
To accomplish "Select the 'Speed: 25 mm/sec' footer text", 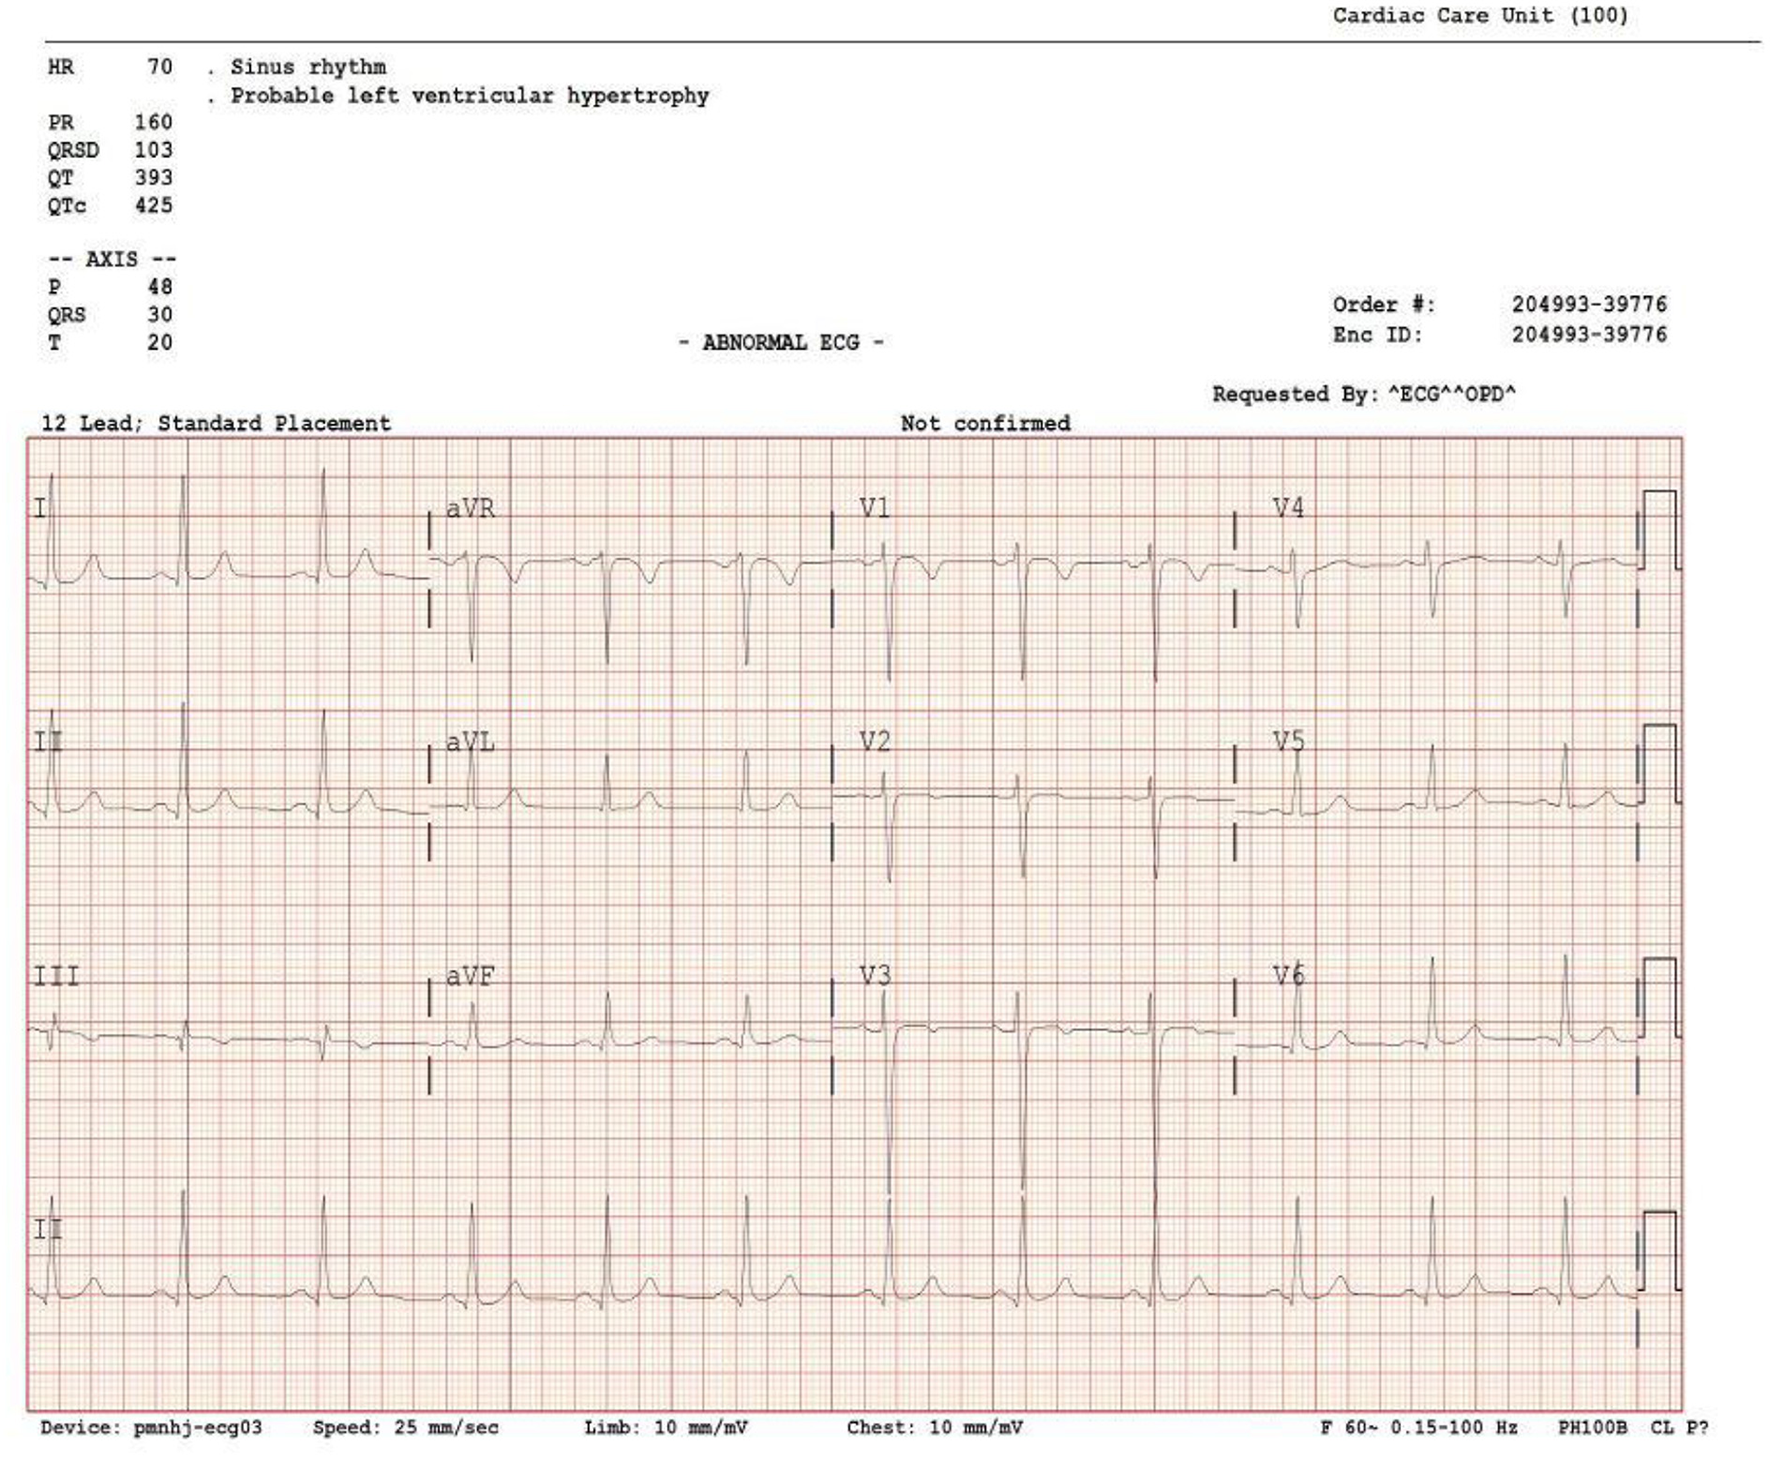I will tap(405, 1428).
